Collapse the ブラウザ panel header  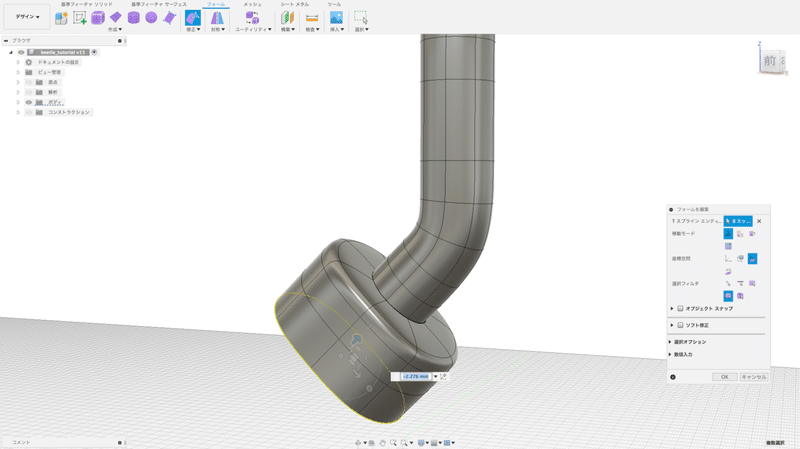click(x=6, y=41)
